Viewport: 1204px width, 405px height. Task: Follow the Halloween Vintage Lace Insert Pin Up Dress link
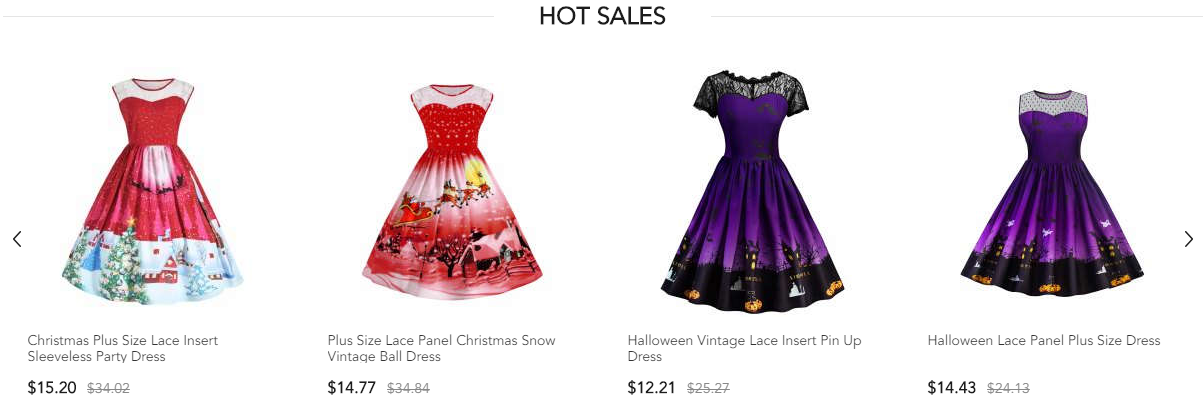point(744,348)
